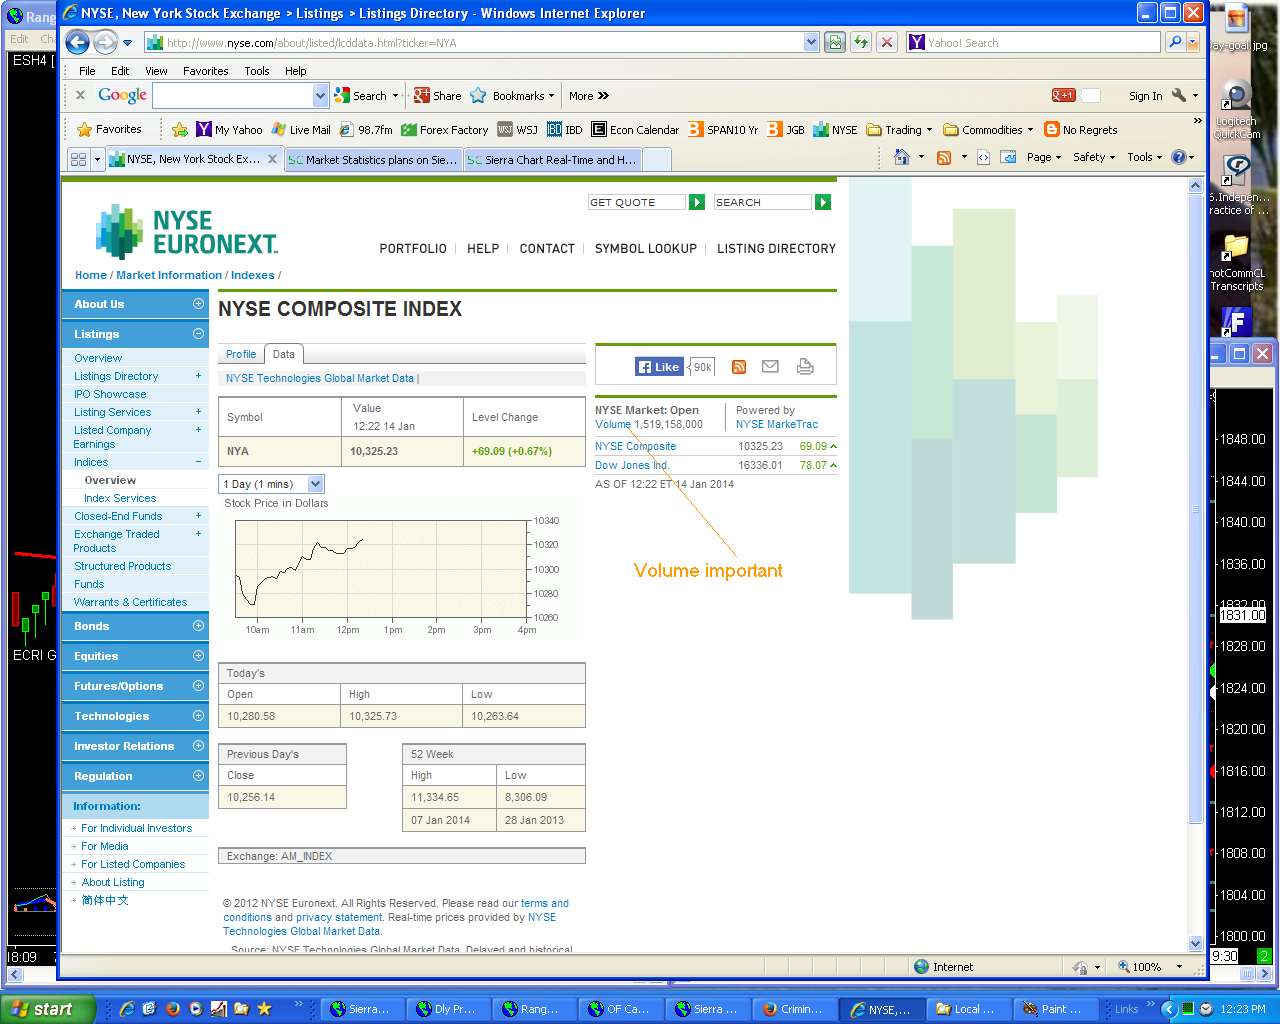Expand the About Us sidebar section
1280x1024 pixels.
(198, 304)
